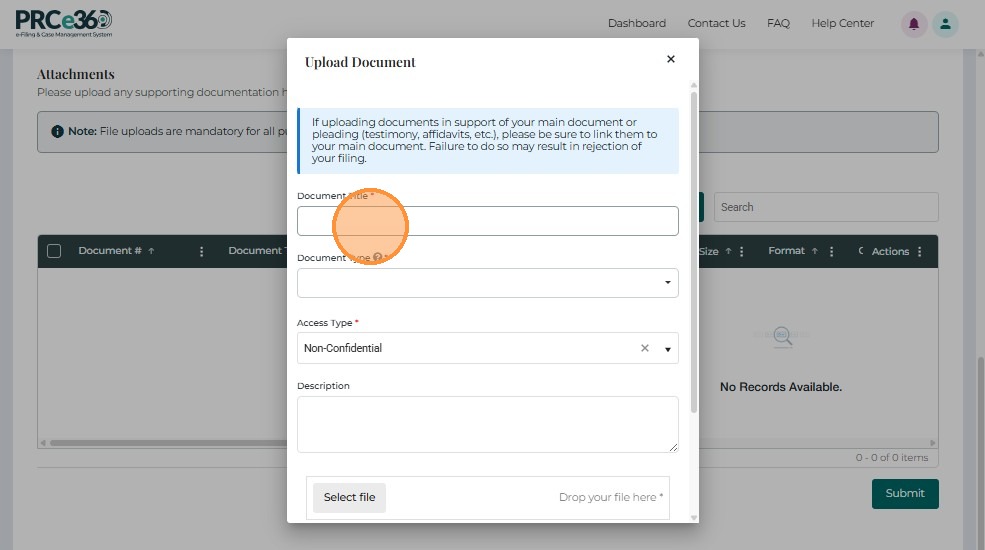Open the FAQ page
985x550 pixels.
778,23
